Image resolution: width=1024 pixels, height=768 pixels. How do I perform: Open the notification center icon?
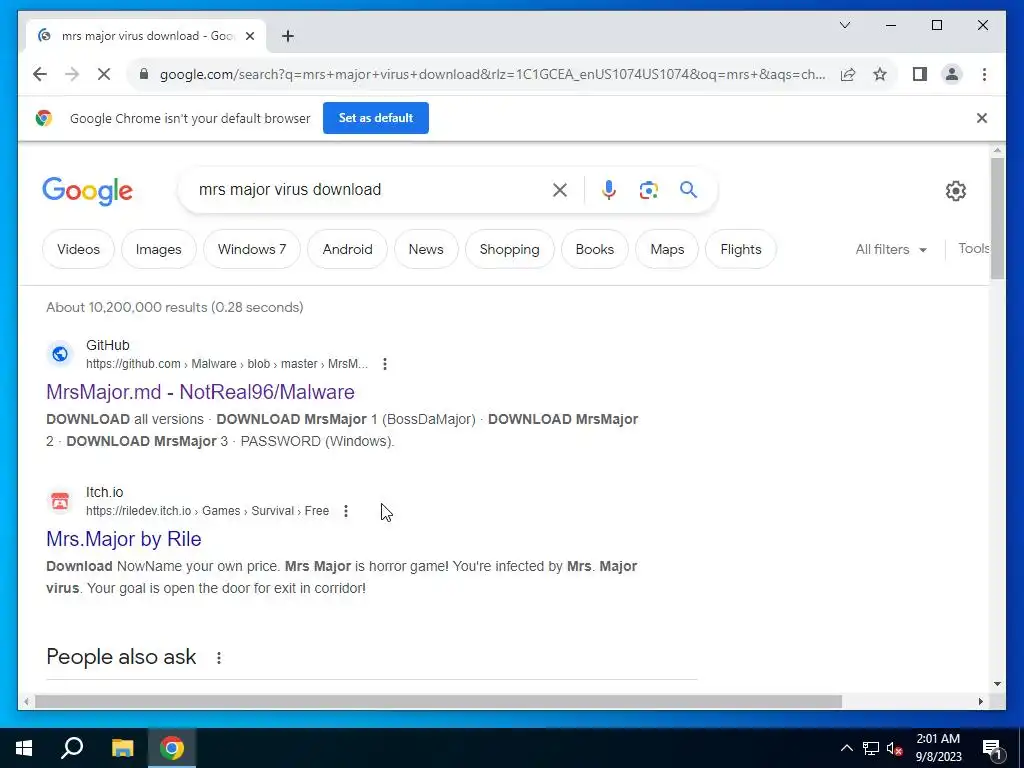coord(993,749)
